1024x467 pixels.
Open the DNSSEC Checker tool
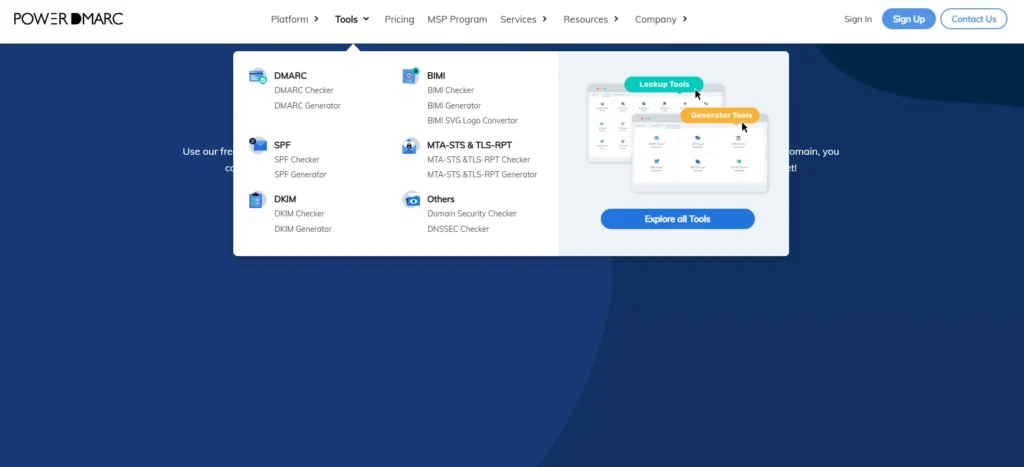click(x=458, y=229)
